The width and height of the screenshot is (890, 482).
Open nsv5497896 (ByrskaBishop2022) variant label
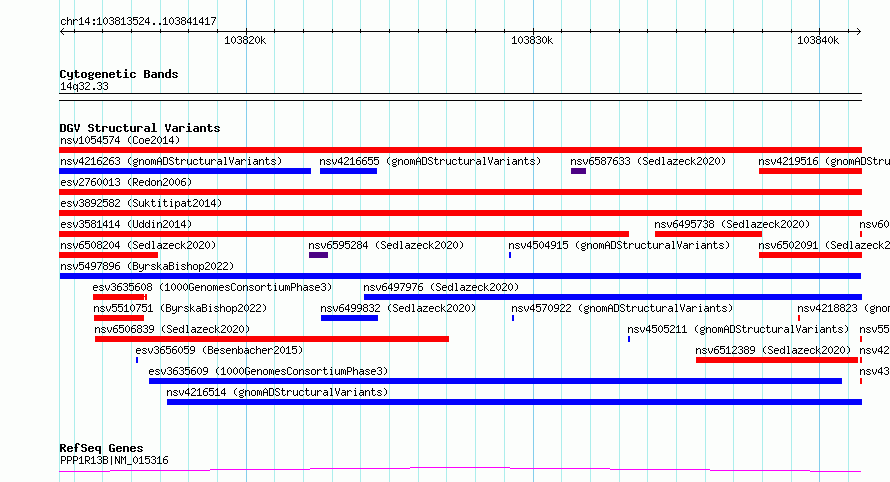coord(147,266)
